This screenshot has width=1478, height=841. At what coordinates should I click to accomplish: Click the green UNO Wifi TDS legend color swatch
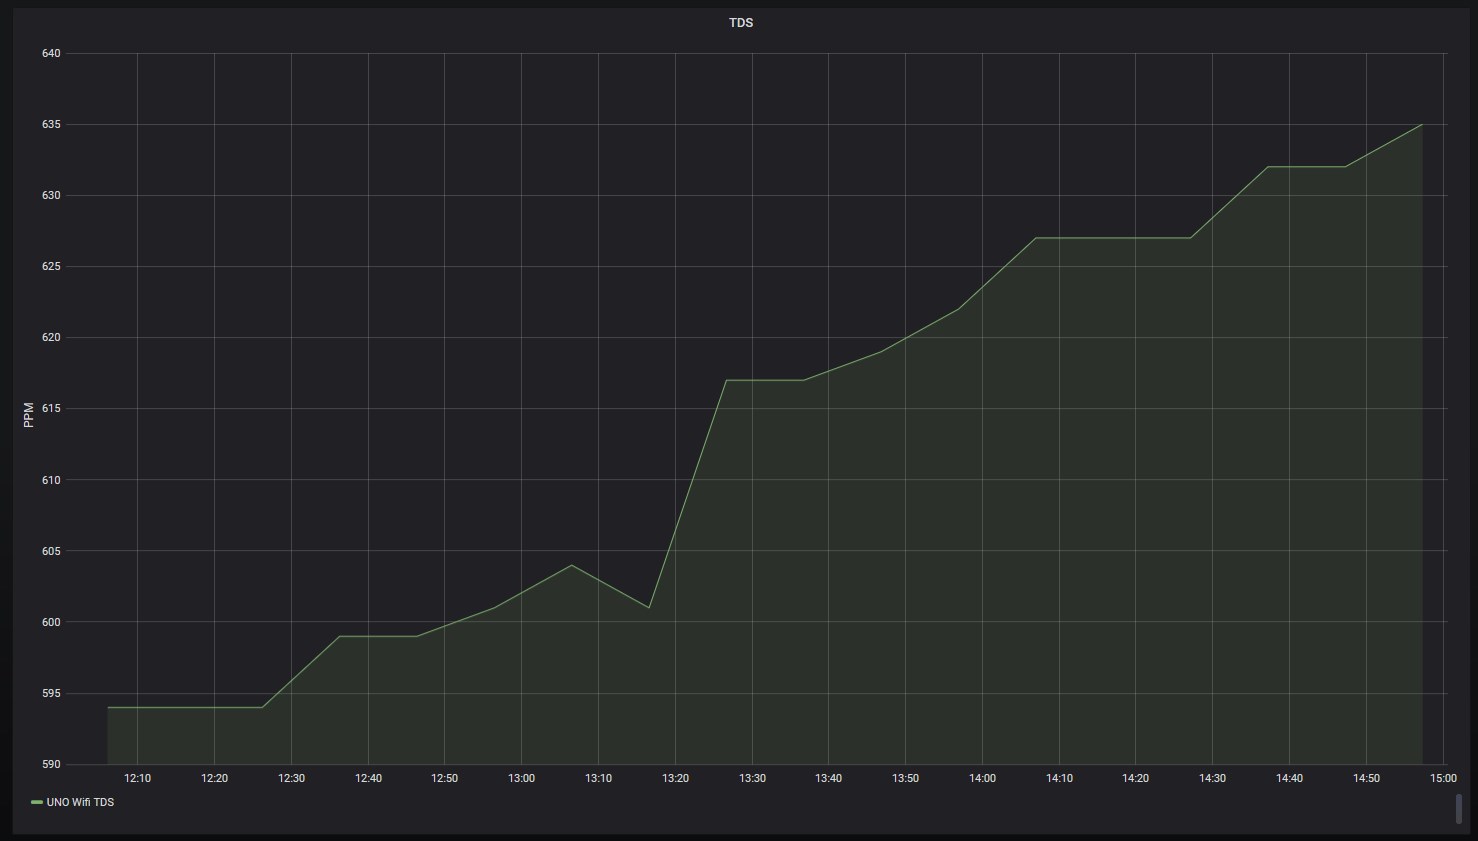point(37,802)
